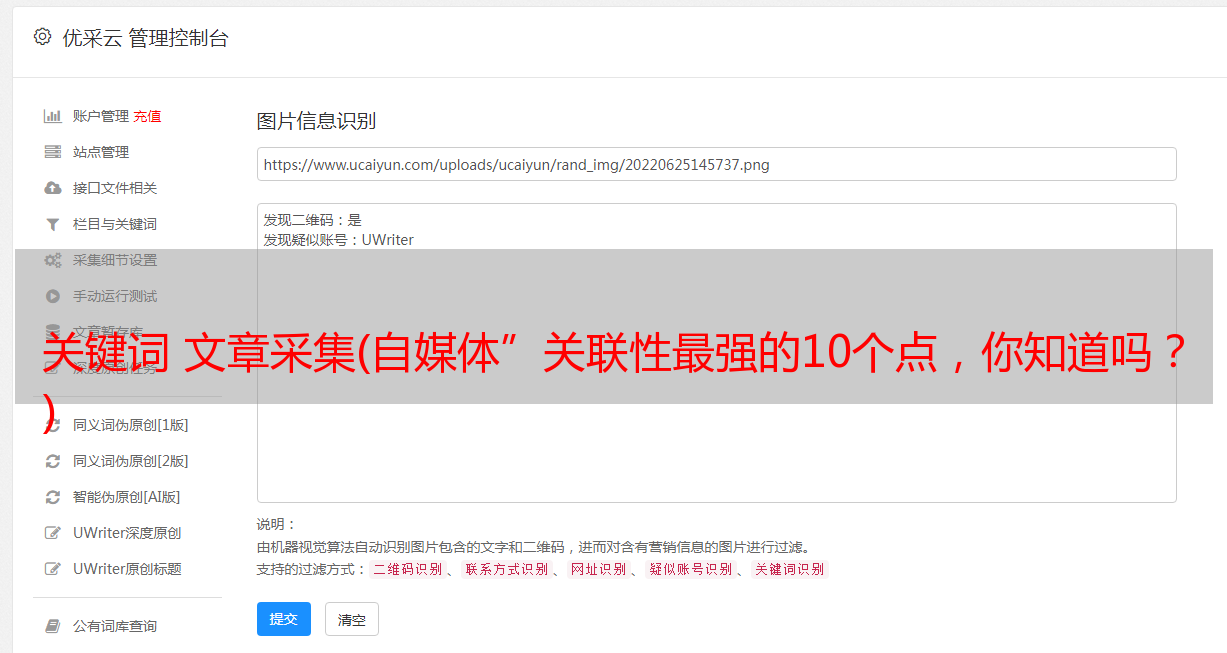Click the 说明： label
This screenshot has height=653, width=1227.
(x=277, y=524)
